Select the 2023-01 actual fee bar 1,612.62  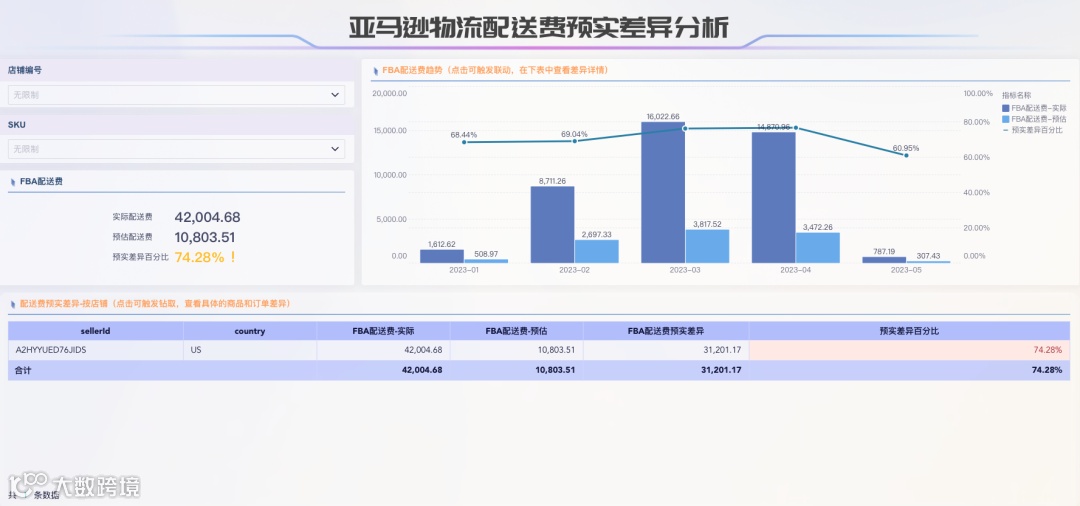(x=442, y=256)
